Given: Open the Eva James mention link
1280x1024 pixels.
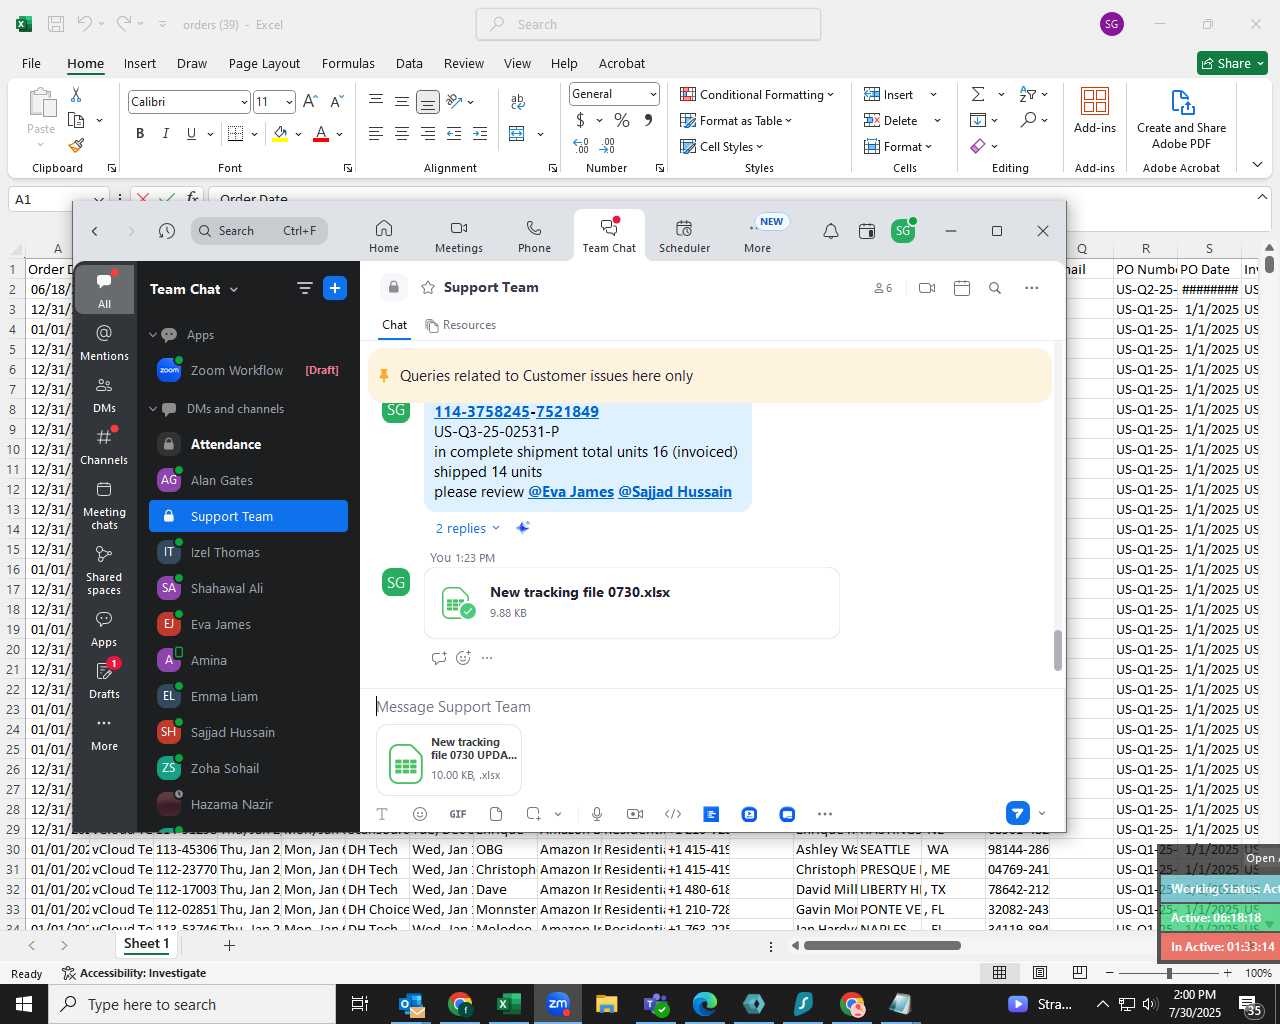Looking at the screenshot, I should pos(571,492).
